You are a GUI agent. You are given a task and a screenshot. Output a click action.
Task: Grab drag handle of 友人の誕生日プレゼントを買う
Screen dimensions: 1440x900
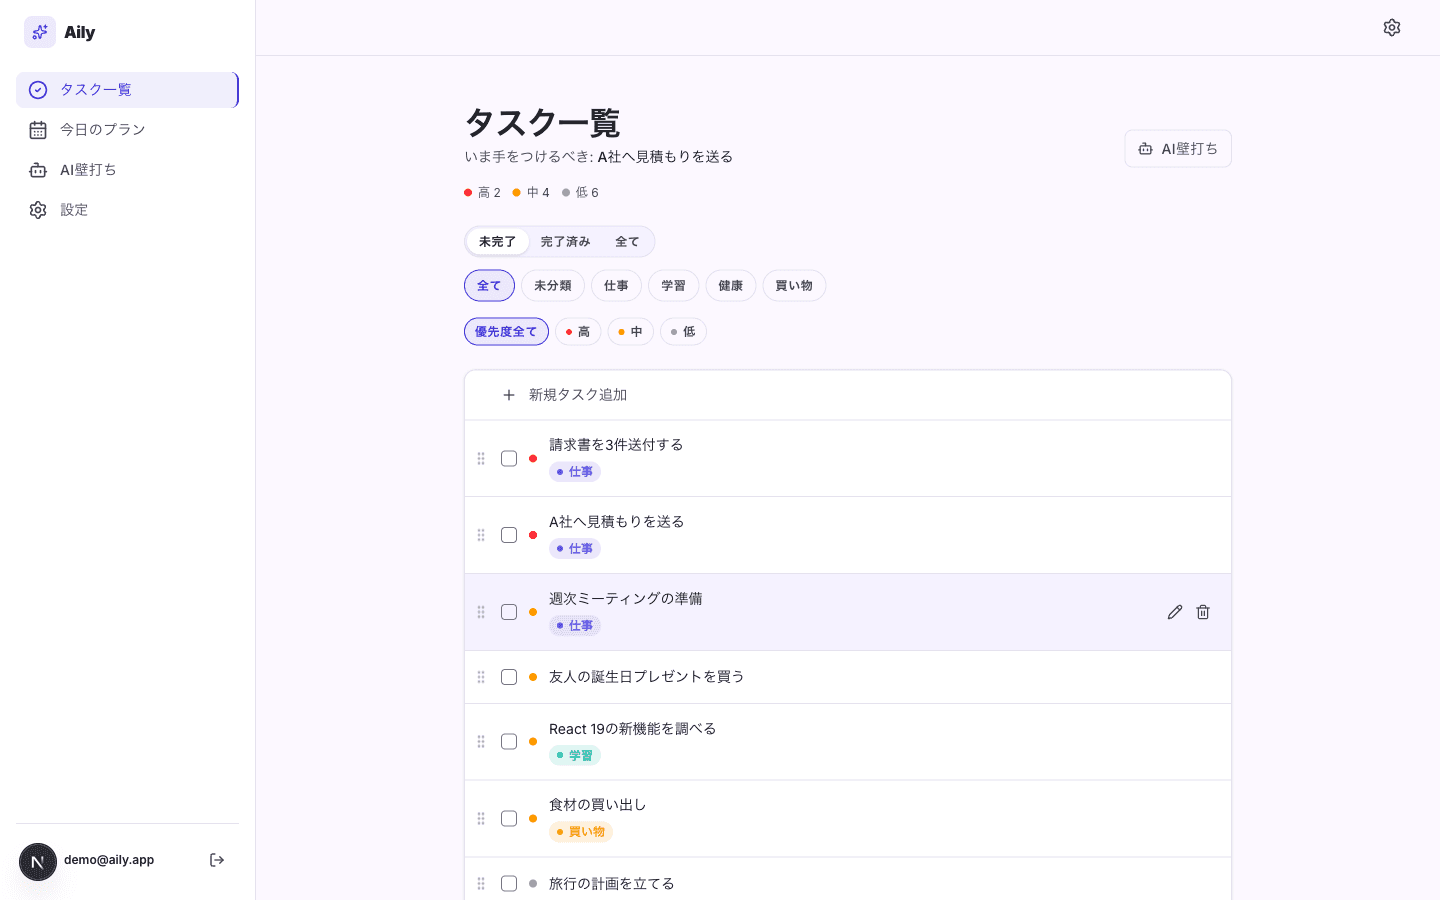click(481, 677)
